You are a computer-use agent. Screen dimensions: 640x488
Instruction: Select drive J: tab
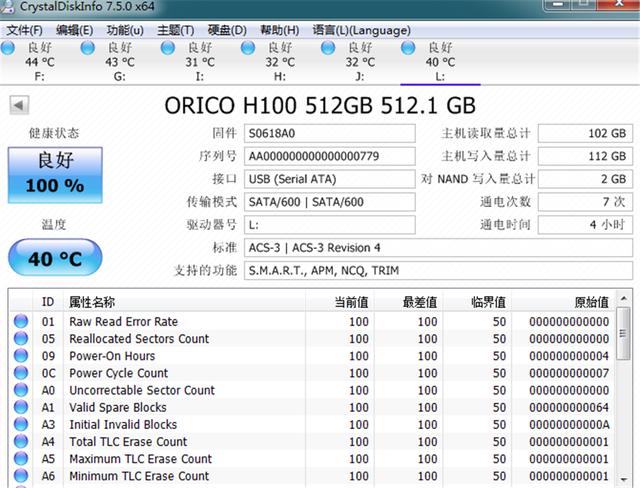tap(360, 62)
